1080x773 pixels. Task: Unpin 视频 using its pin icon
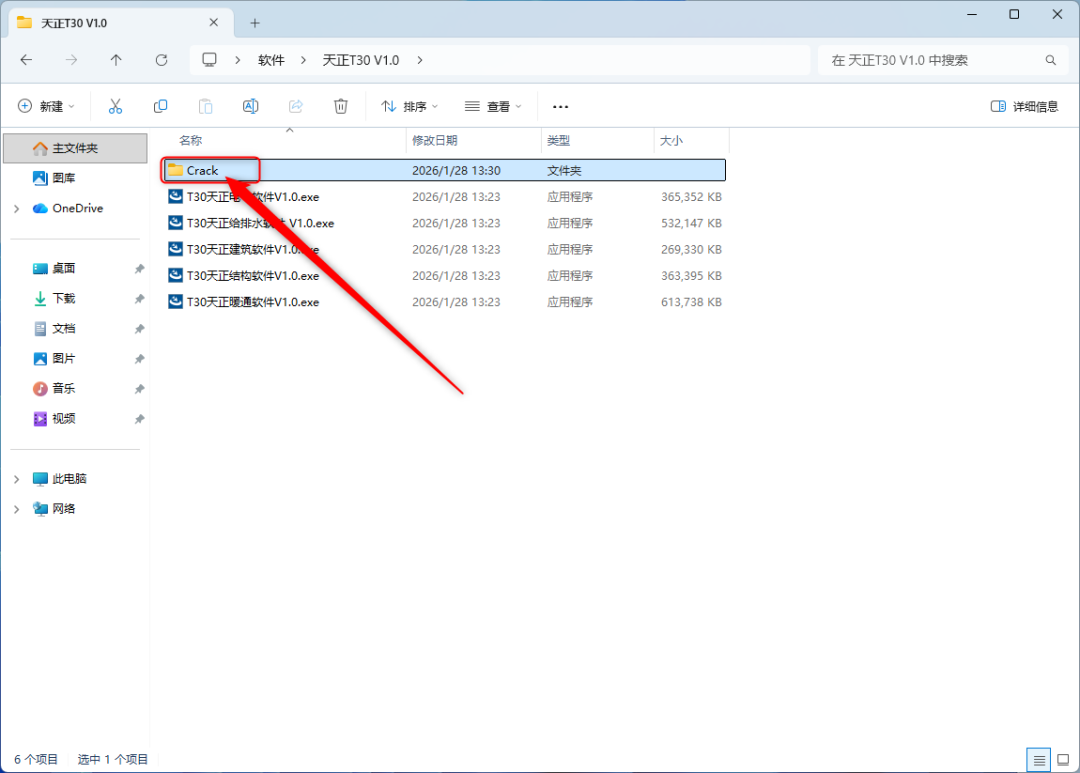coord(139,420)
